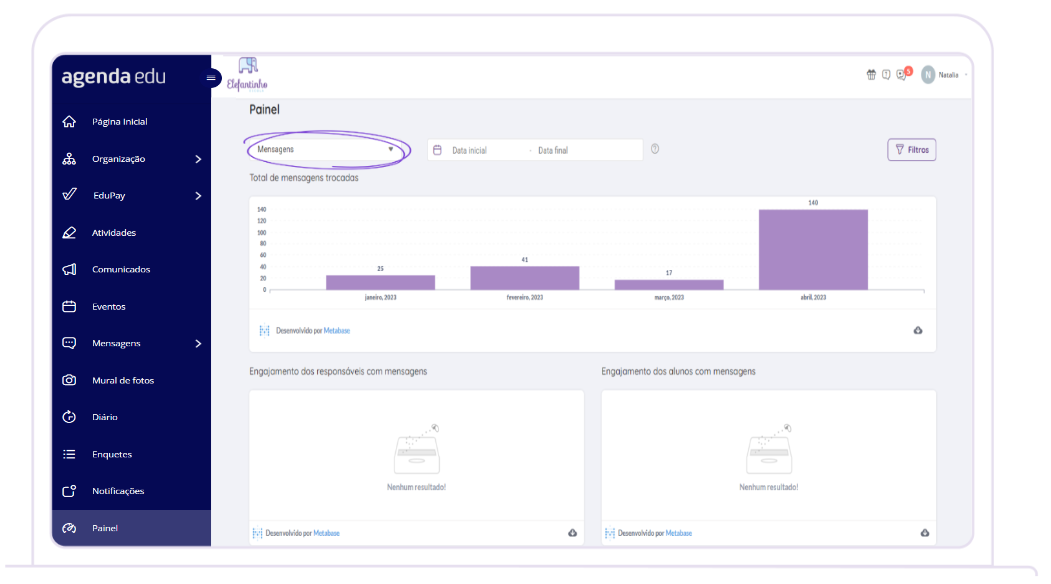
Task: Click the help question mark icon in header
Action: [x=886, y=75]
